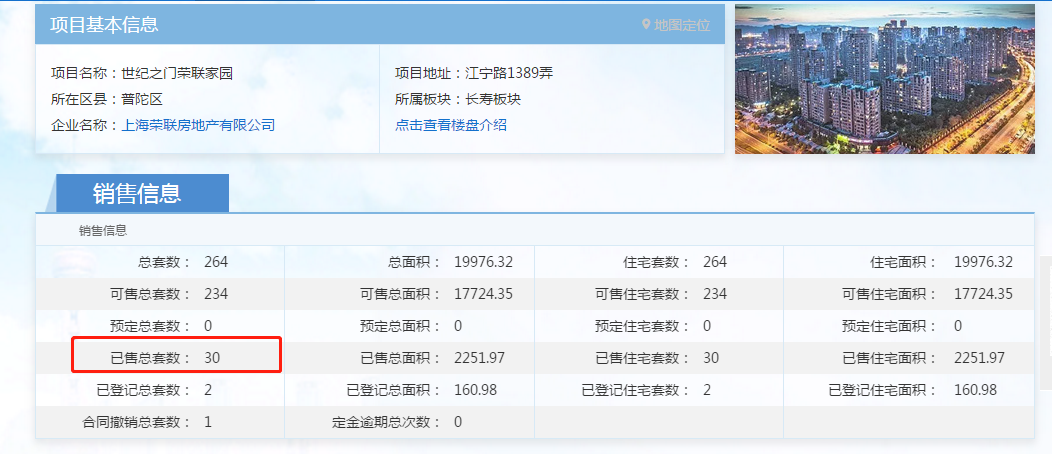Select 总套数 value 264

click(x=216, y=262)
